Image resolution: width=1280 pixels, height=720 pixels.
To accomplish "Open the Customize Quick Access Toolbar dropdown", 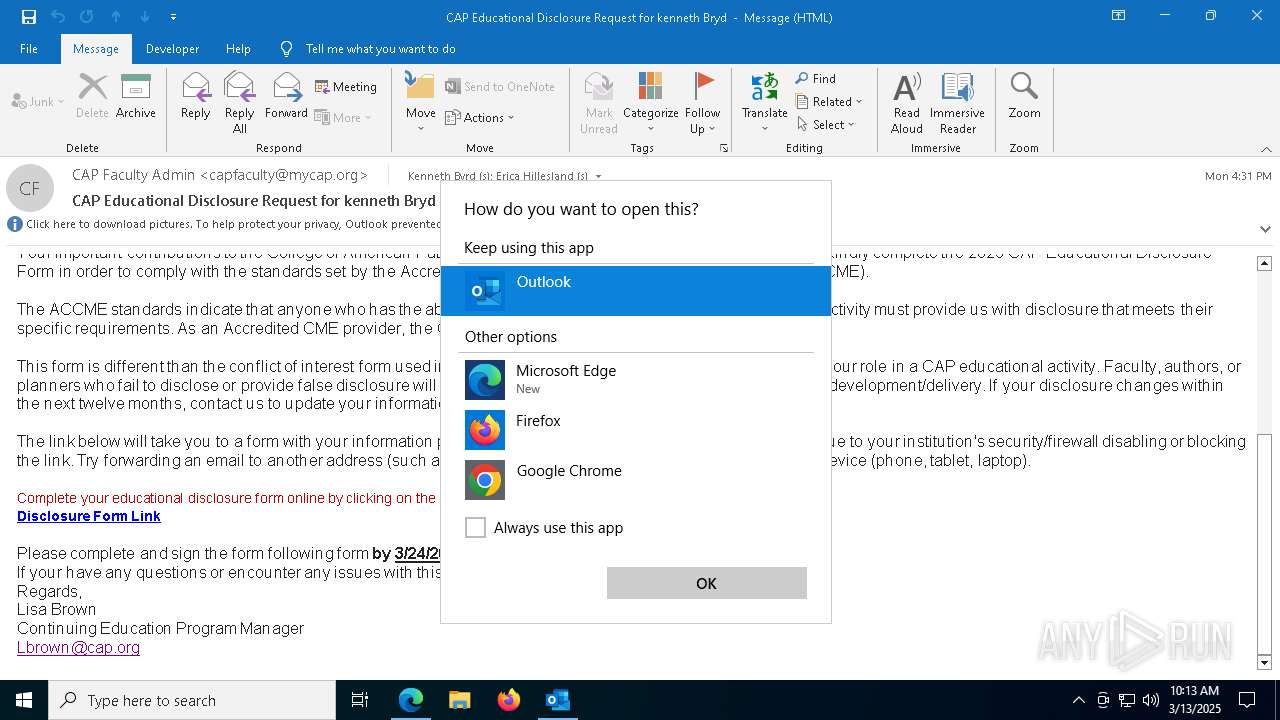I will pyautogui.click(x=174, y=17).
